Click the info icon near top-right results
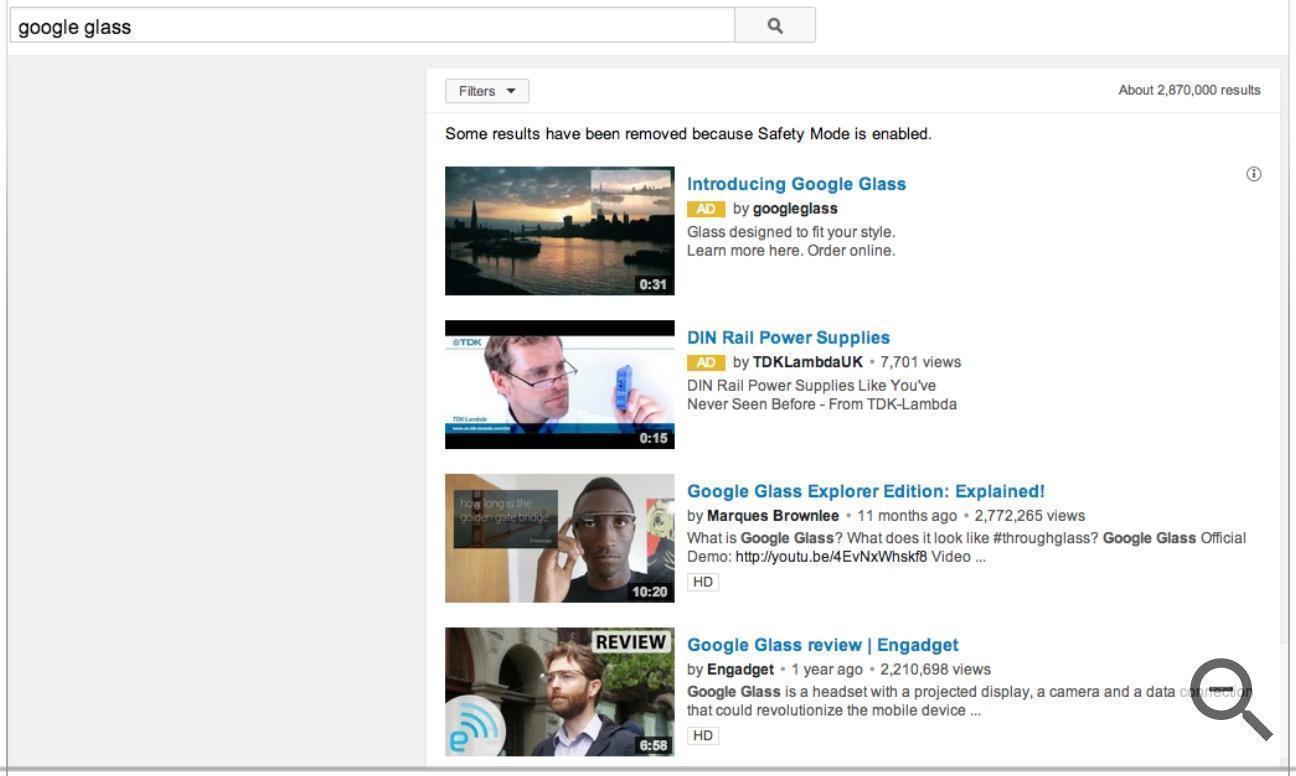Viewport: 1296px width, 776px height. coord(1255,172)
